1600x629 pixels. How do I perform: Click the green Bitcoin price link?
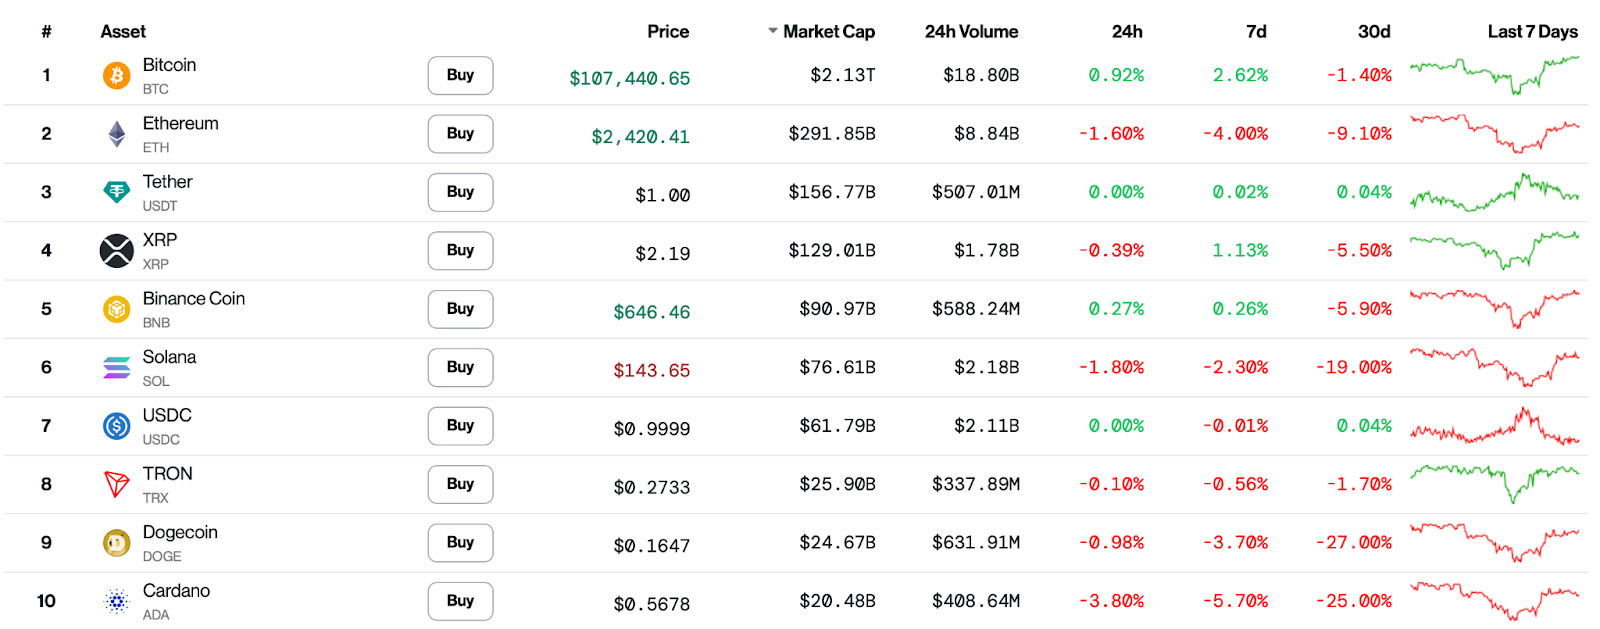click(x=629, y=78)
